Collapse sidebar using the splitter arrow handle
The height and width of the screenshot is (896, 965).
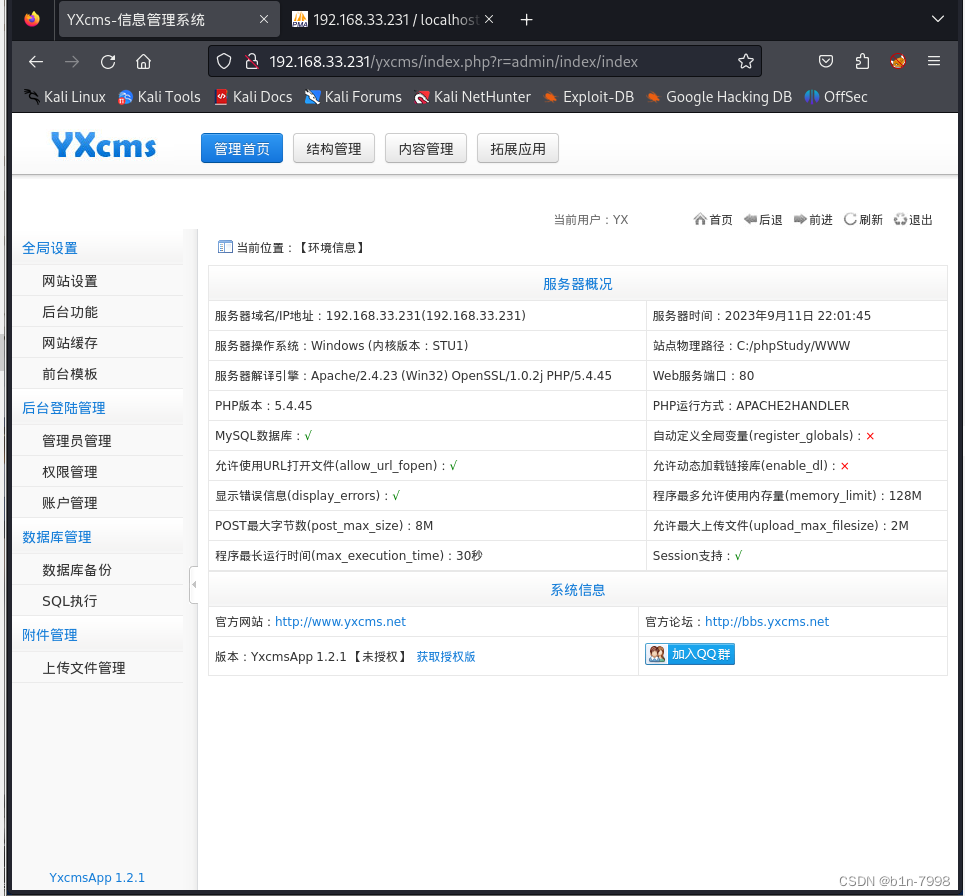click(194, 585)
